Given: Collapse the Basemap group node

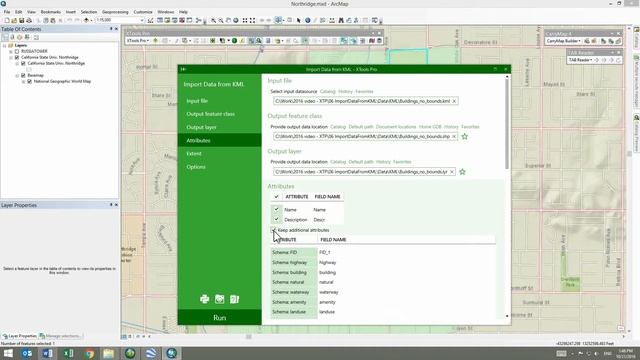Looking at the screenshot, I should click(x=17, y=76).
